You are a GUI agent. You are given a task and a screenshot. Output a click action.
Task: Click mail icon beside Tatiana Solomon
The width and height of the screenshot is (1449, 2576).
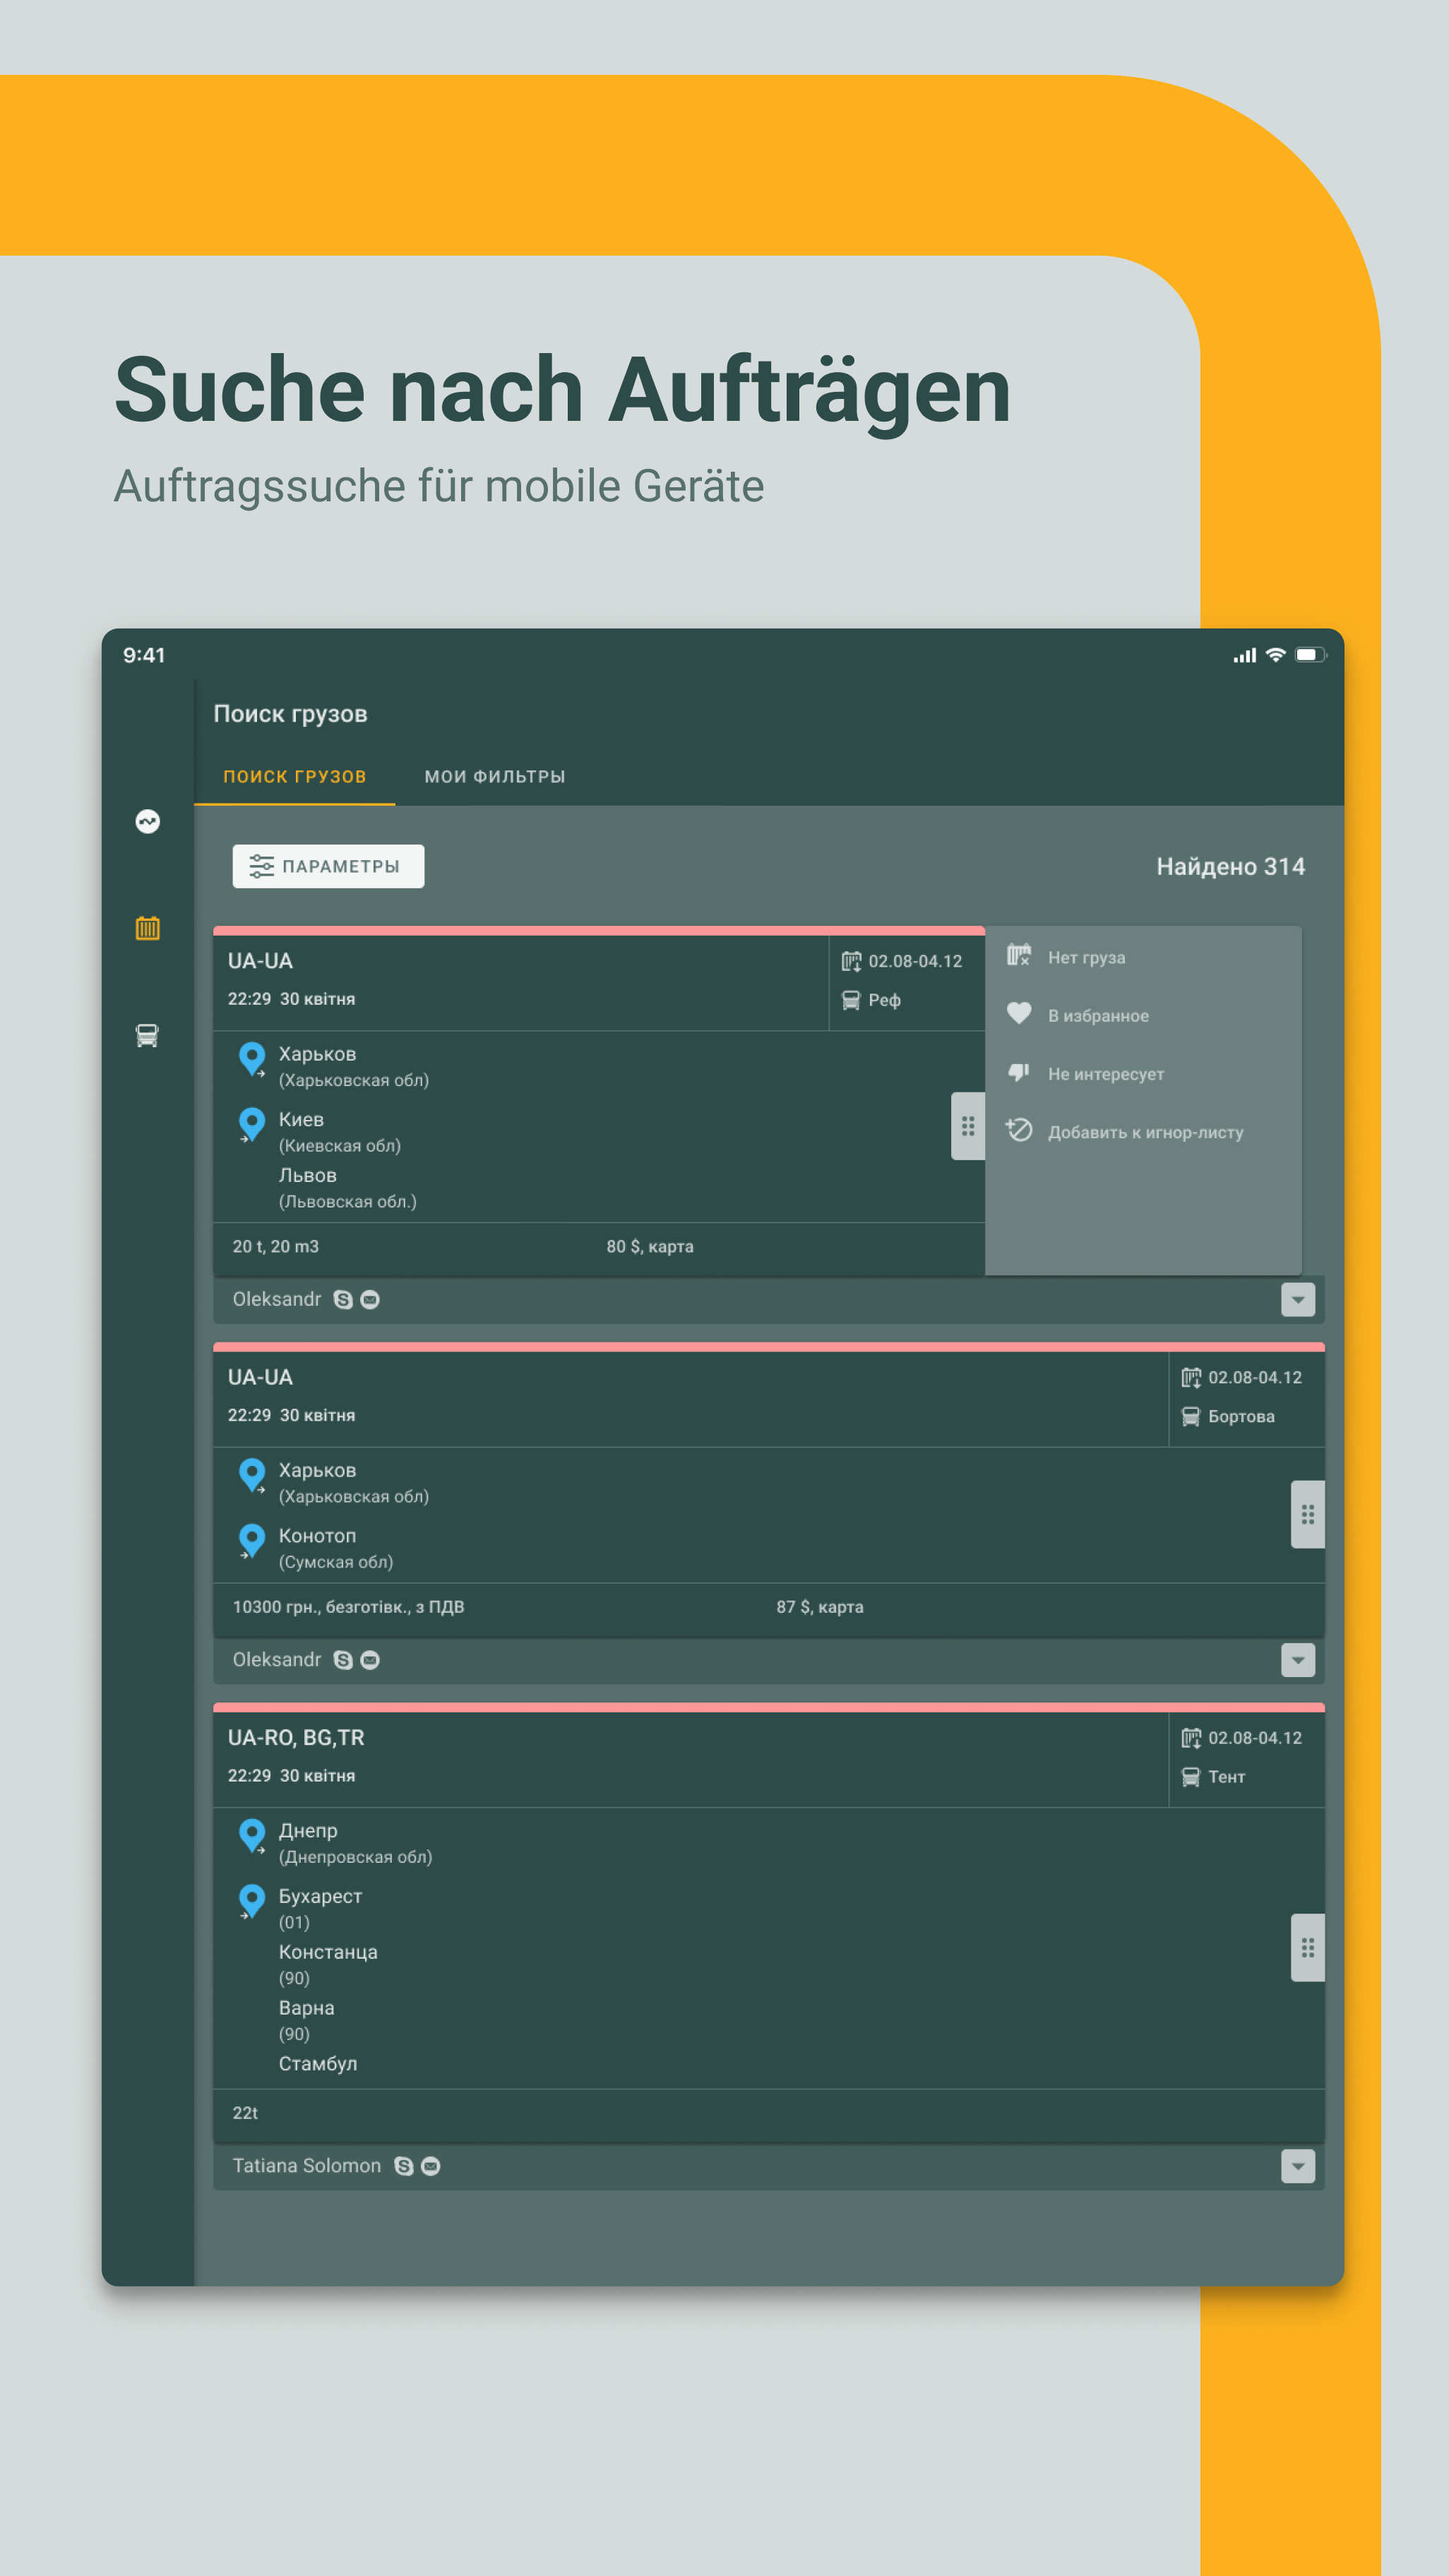(x=431, y=2166)
